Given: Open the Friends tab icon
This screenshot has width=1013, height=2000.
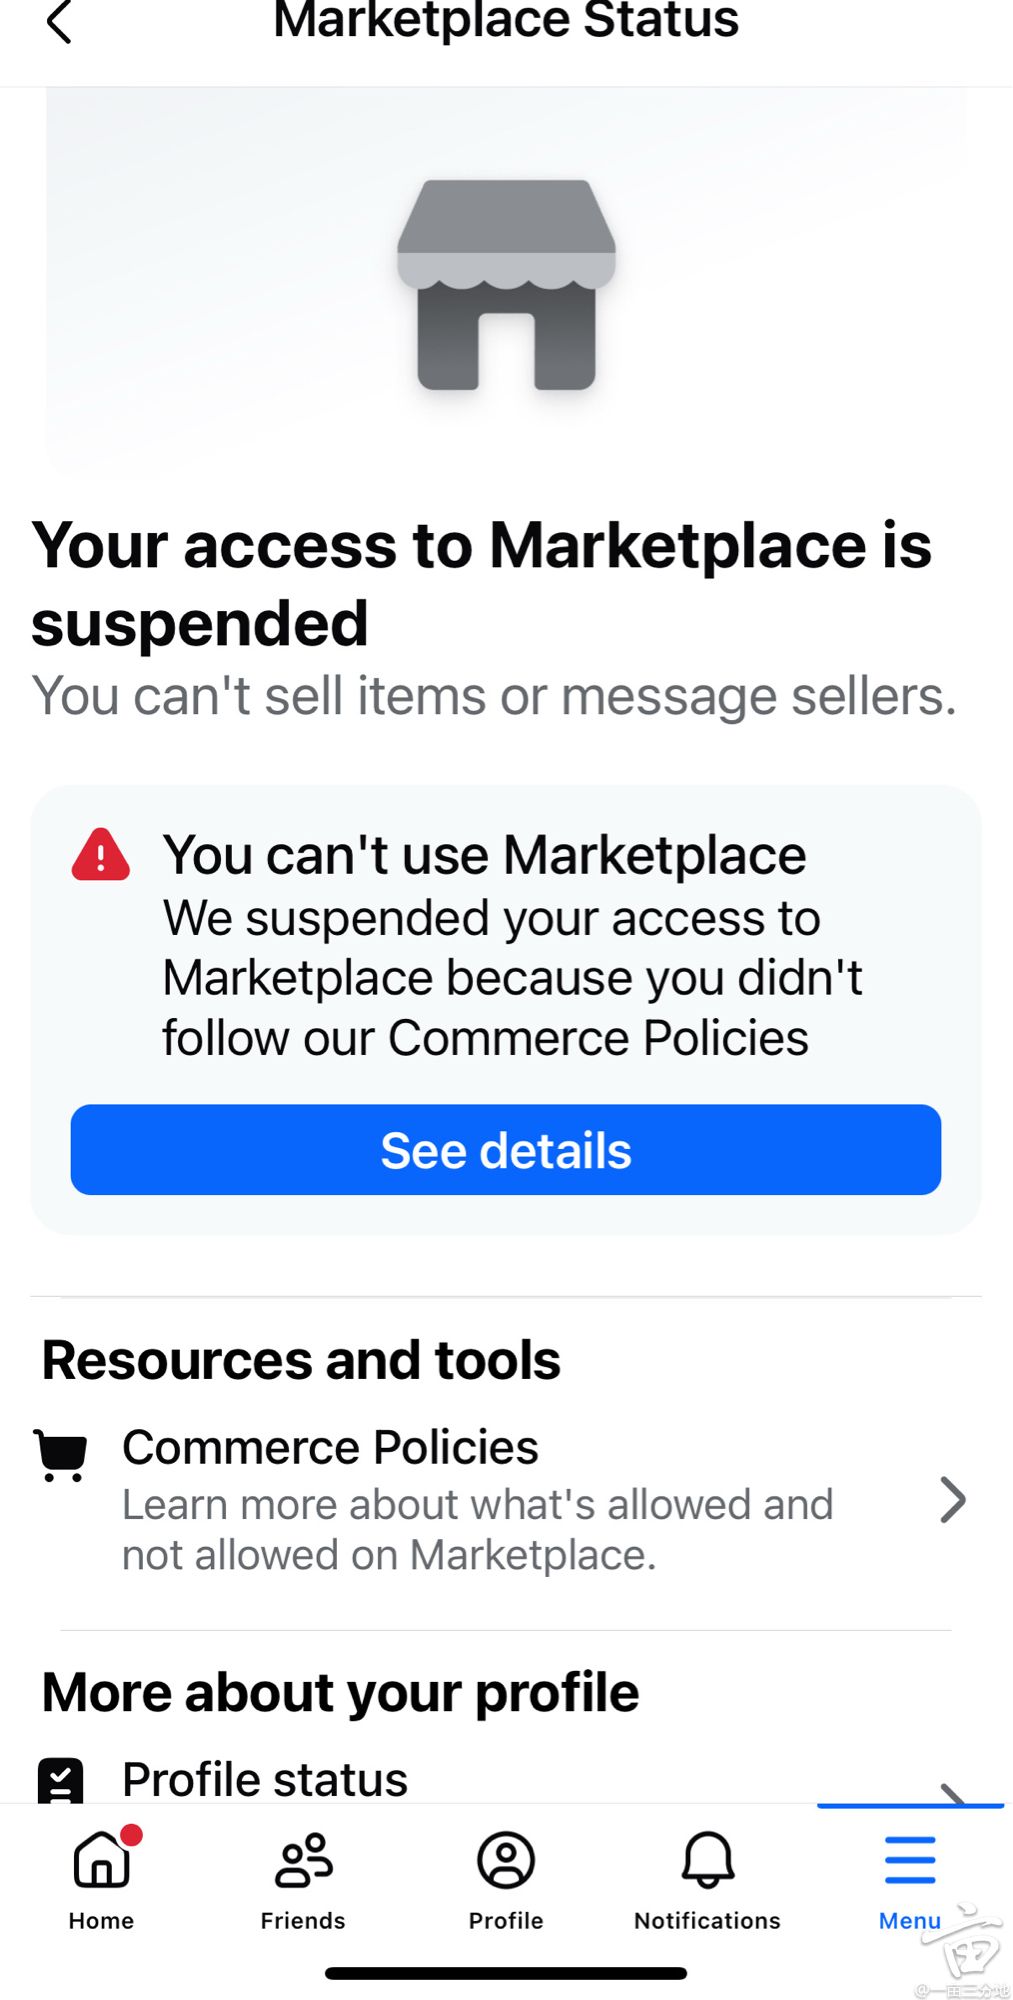Looking at the screenshot, I should pyautogui.click(x=303, y=1860).
